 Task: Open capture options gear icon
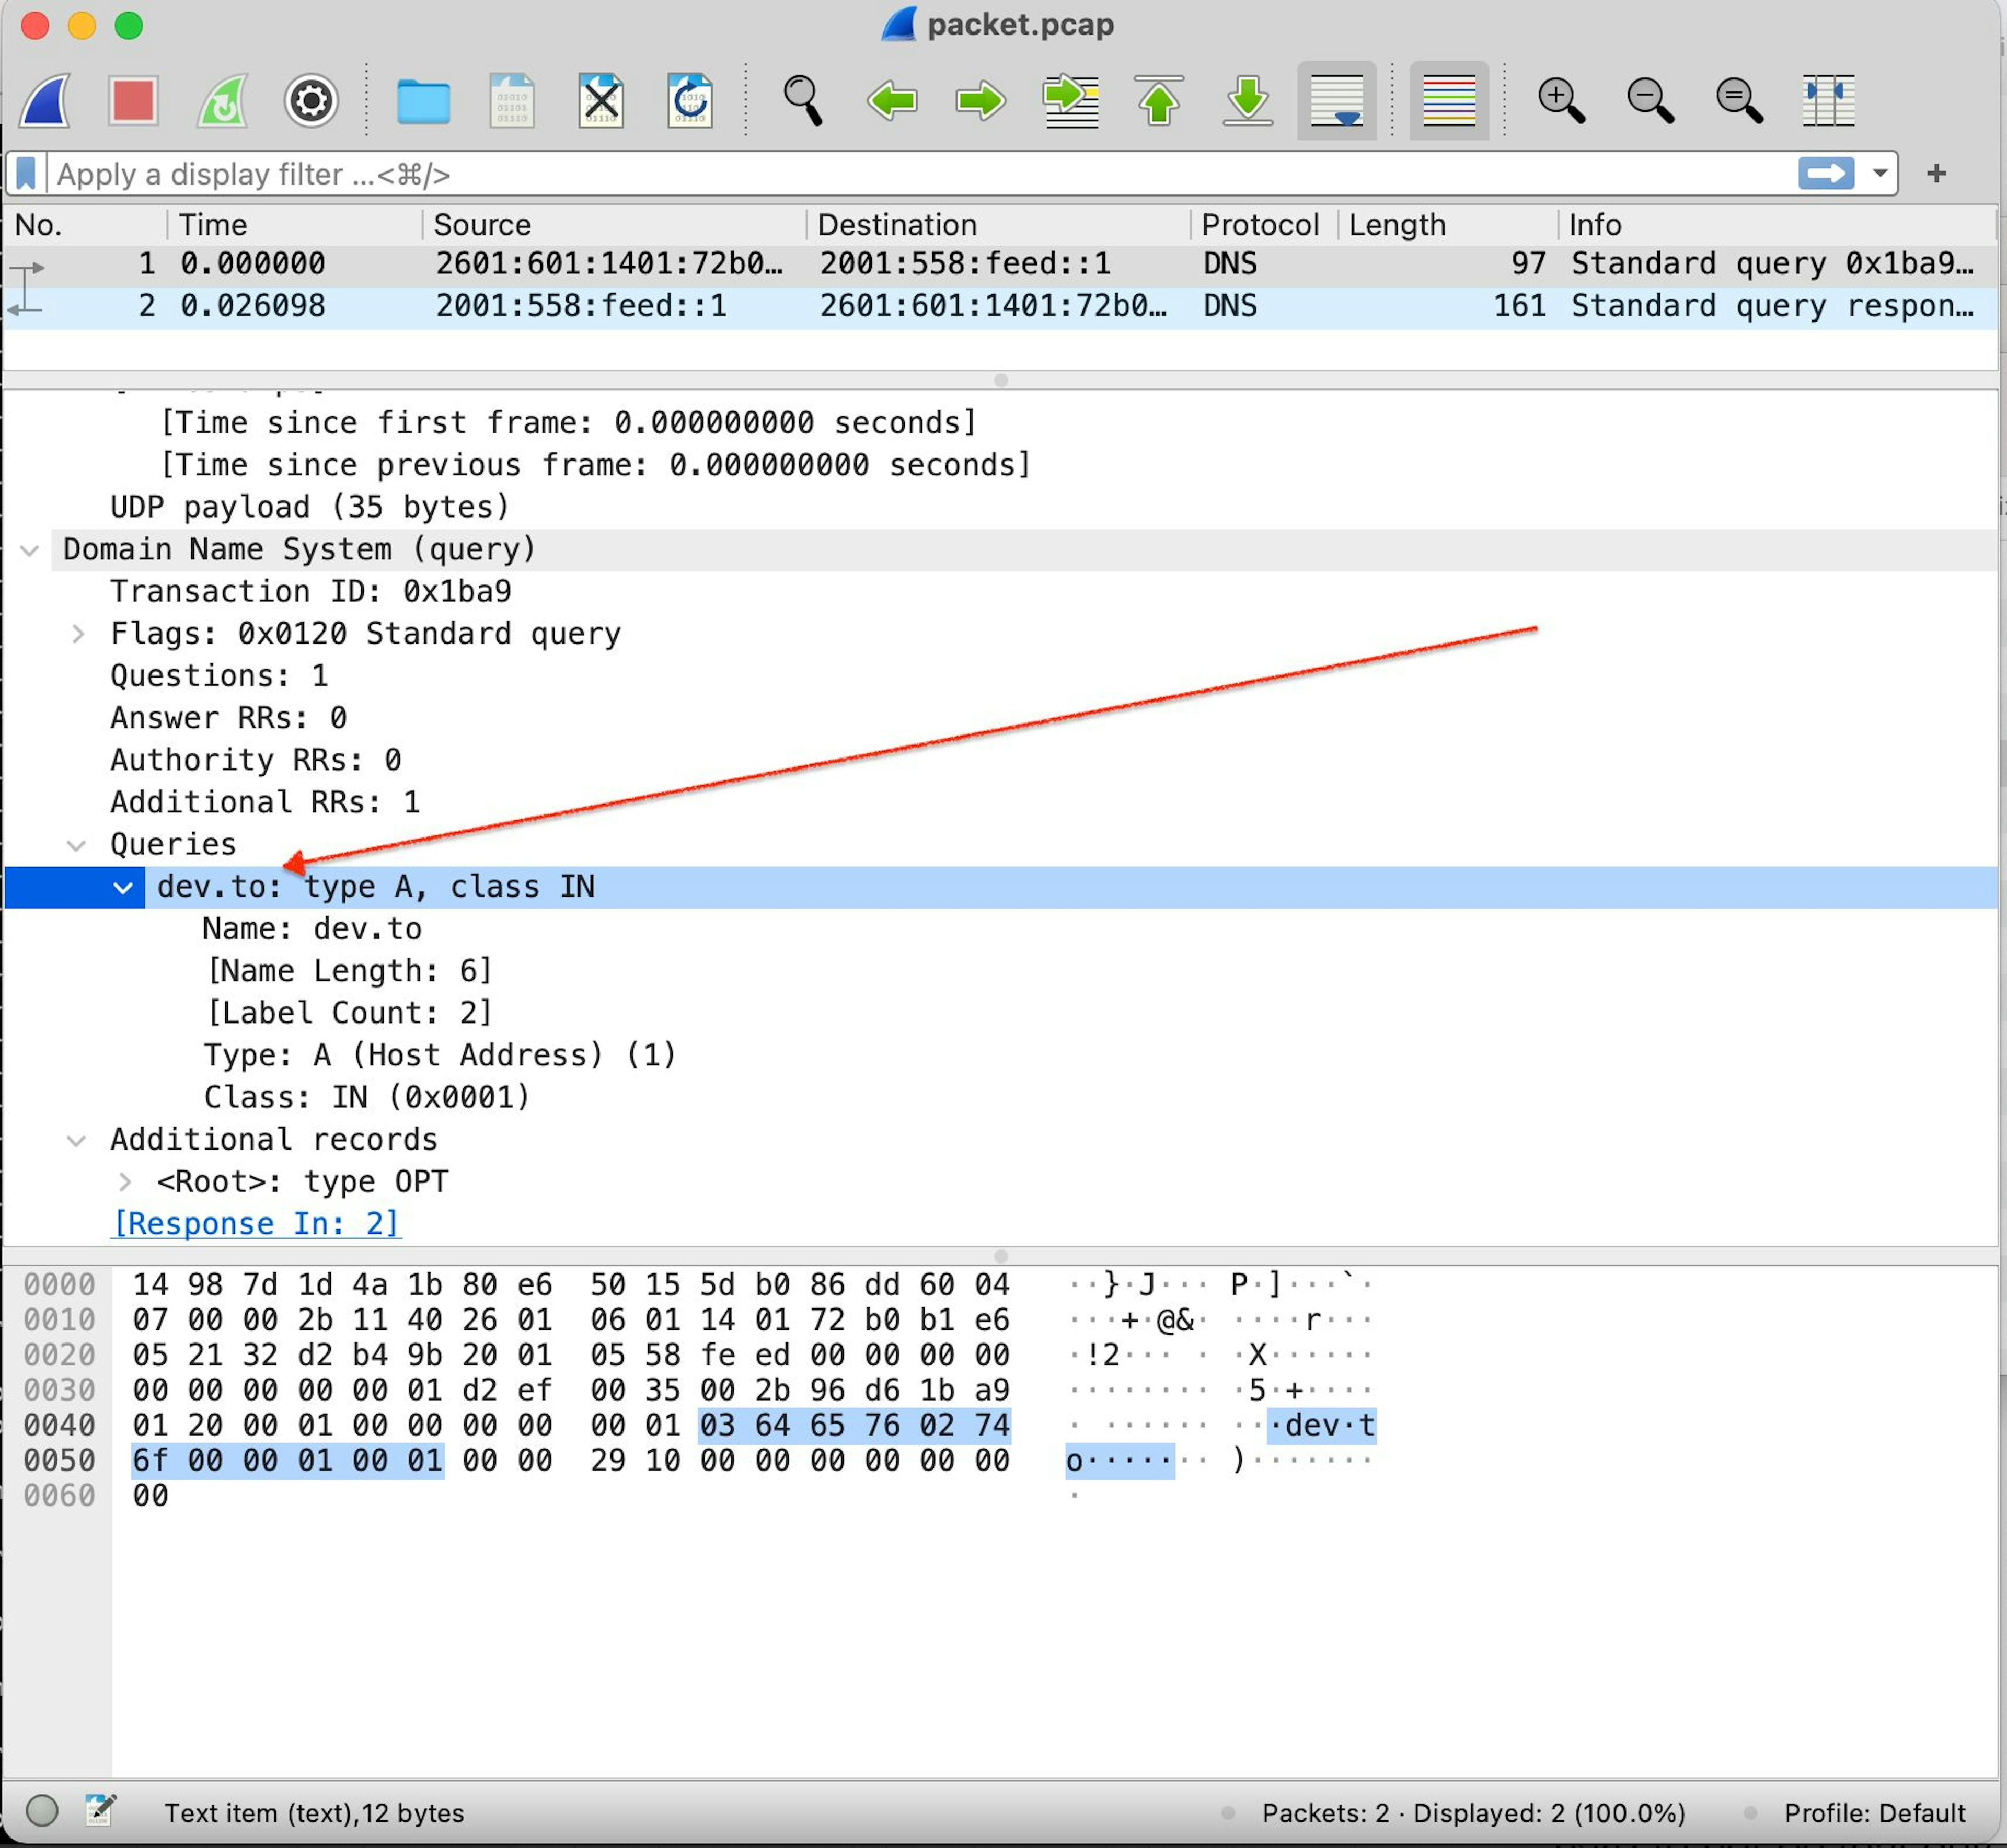pyautogui.click(x=311, y=100)
